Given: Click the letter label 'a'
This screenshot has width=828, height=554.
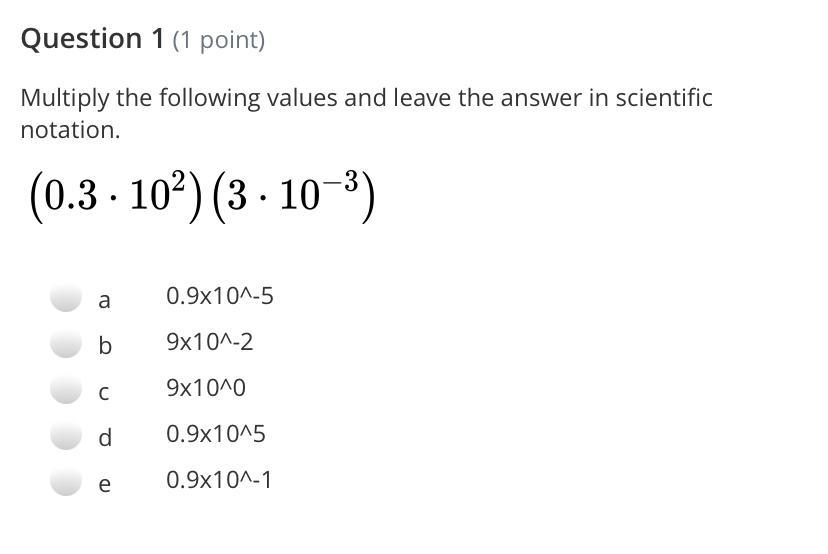Looking at the screenshot, I should 104,299.
